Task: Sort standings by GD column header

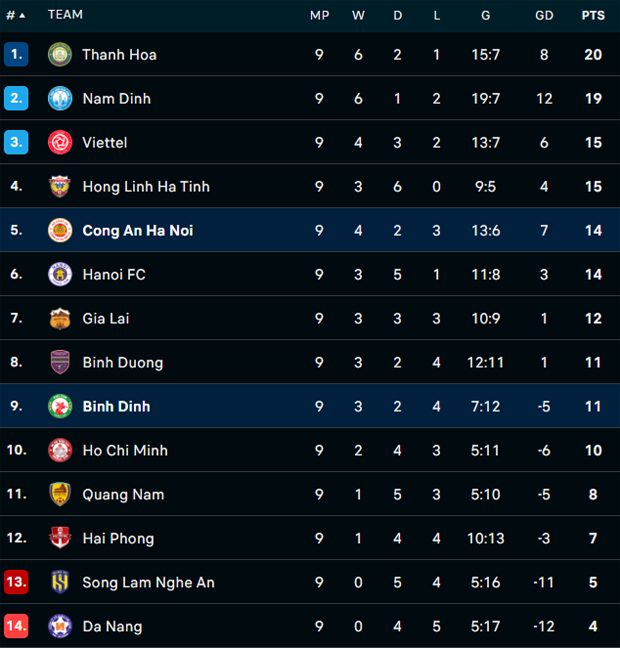Action: click(544, 16)
